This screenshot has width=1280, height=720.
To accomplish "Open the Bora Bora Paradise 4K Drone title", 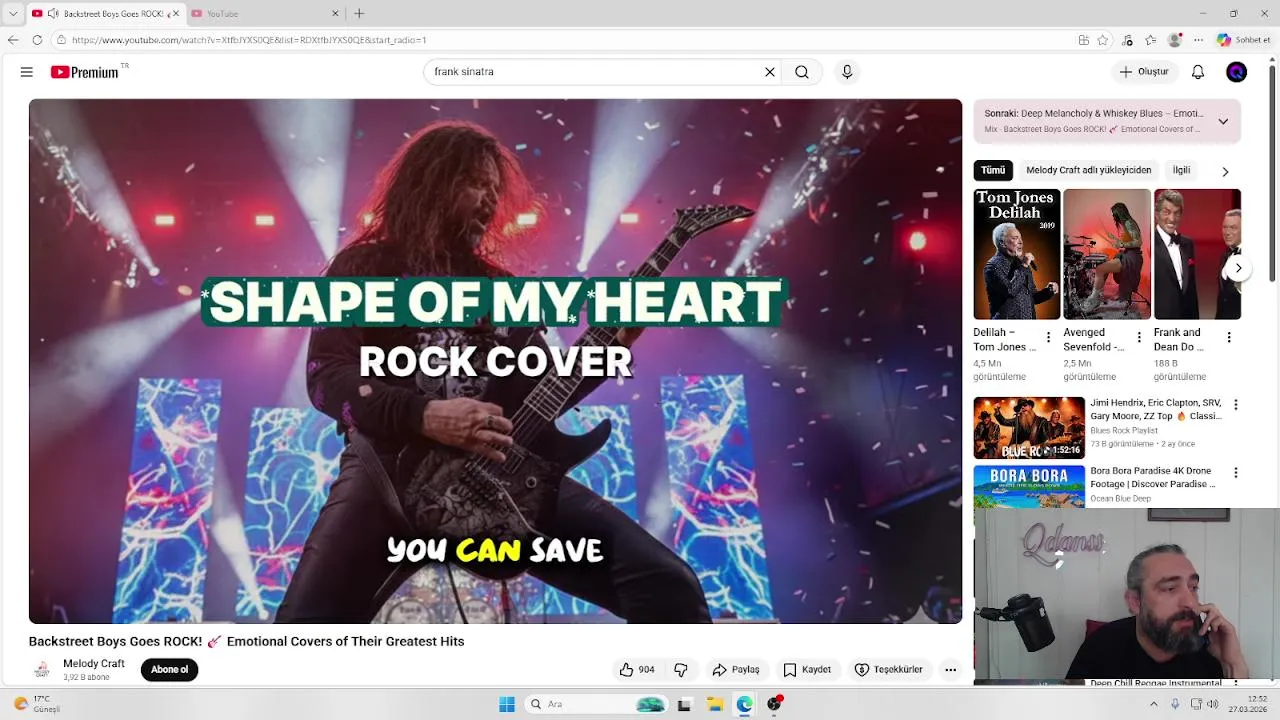I will tap(1153, 477).
